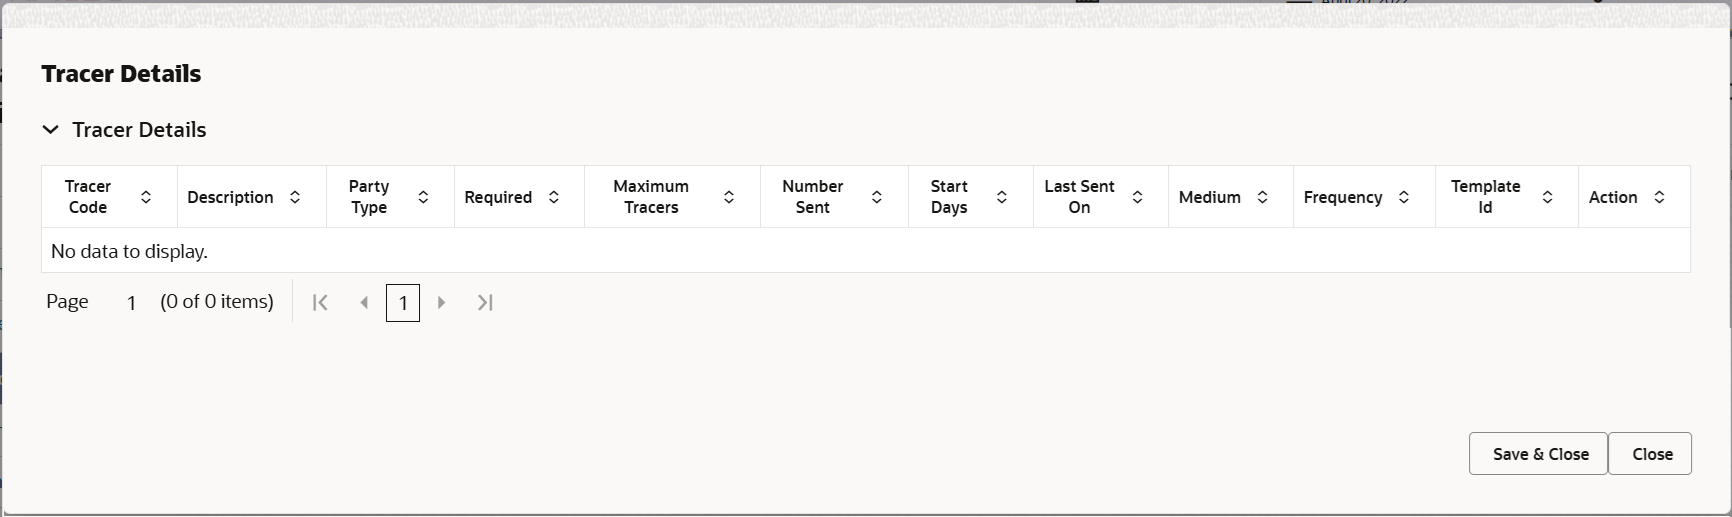The width and height of the screenshot is (1732, 517).
Task: Click the Save & Close button
Action: coord(1538,454)
